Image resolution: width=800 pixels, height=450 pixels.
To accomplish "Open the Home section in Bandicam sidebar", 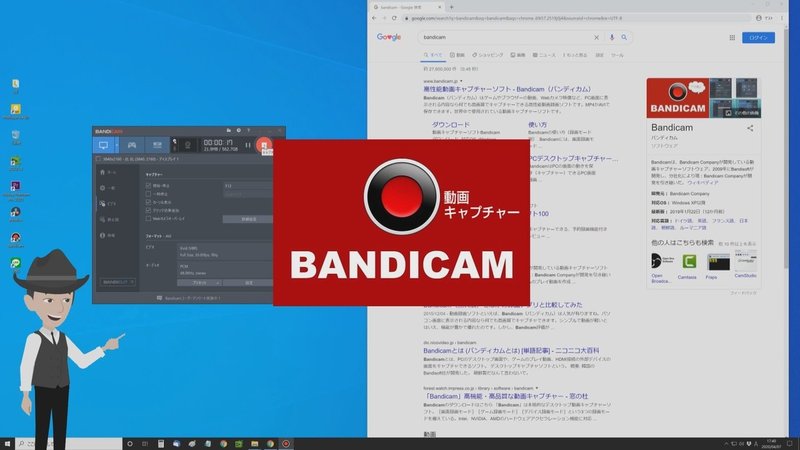I will point(108,172).
